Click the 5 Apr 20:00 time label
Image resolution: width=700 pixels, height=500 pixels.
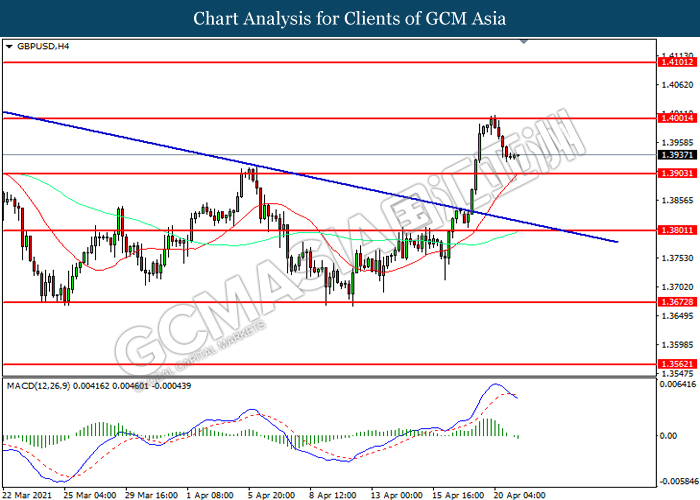[x=271, y=495]
